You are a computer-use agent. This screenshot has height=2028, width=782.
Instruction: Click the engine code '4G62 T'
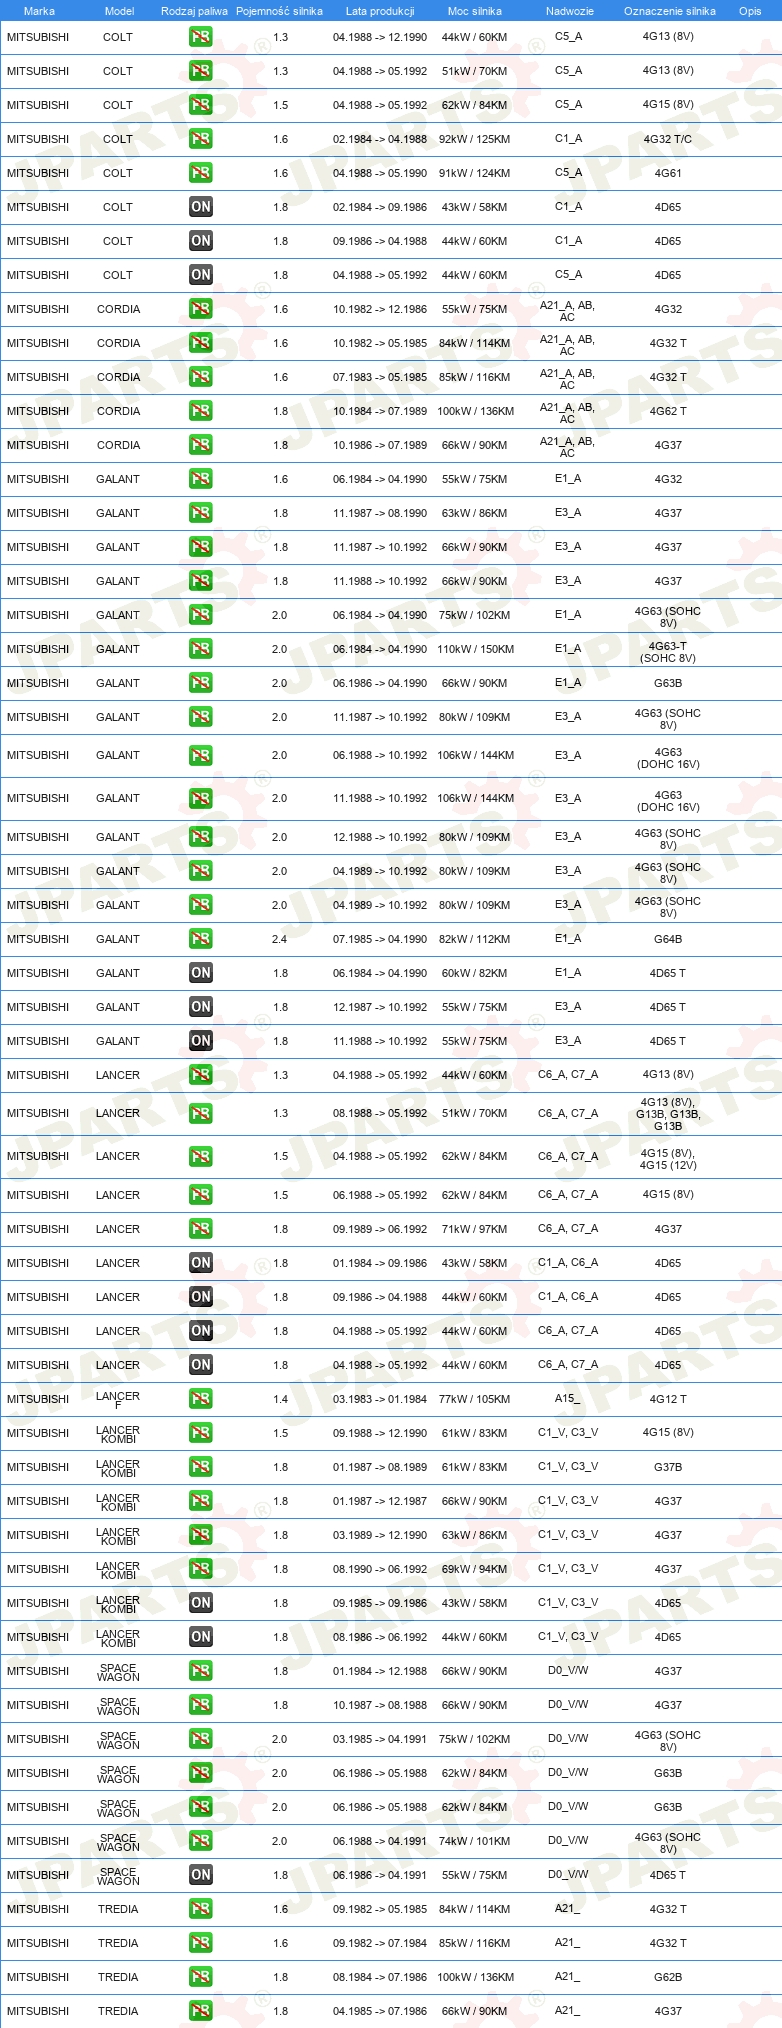[668, 411]
